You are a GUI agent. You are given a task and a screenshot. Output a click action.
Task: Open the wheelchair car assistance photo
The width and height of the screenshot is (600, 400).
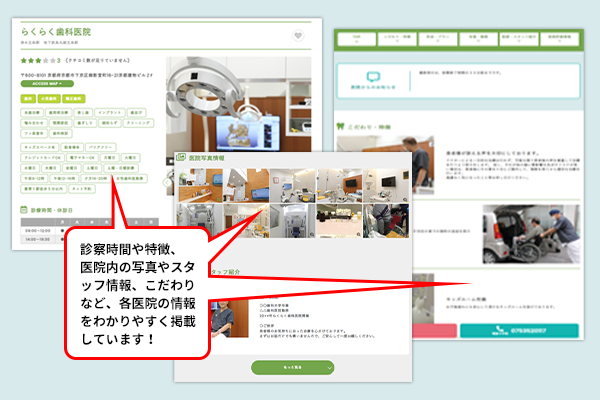528,233
